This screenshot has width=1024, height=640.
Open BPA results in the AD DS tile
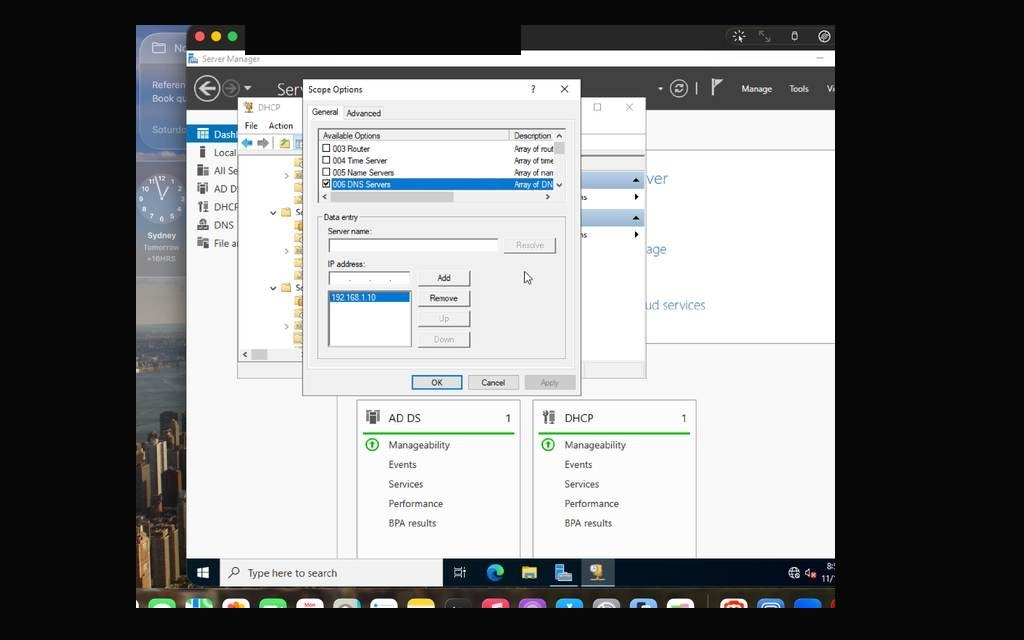412,523
